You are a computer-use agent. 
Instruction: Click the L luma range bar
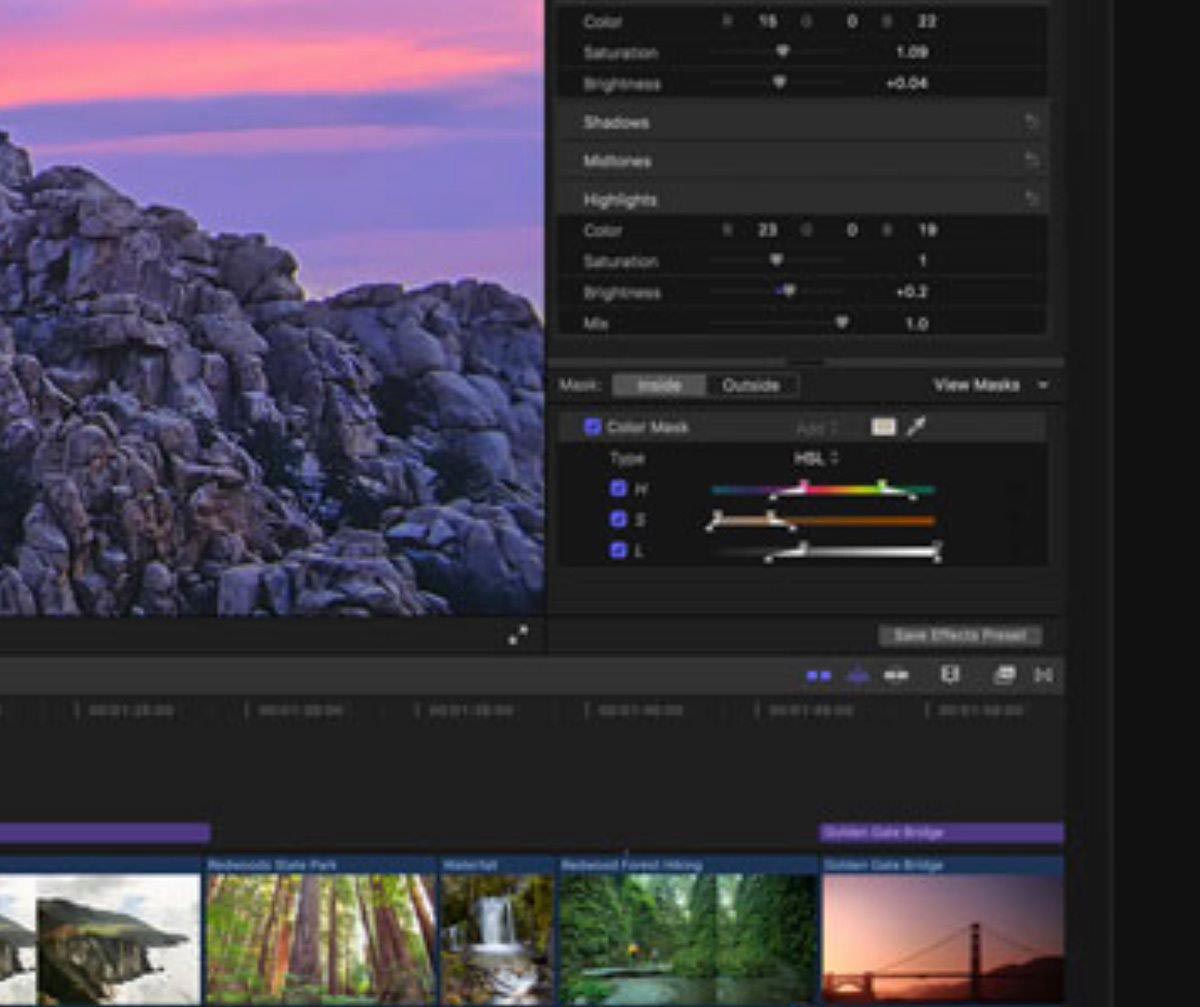823,551
